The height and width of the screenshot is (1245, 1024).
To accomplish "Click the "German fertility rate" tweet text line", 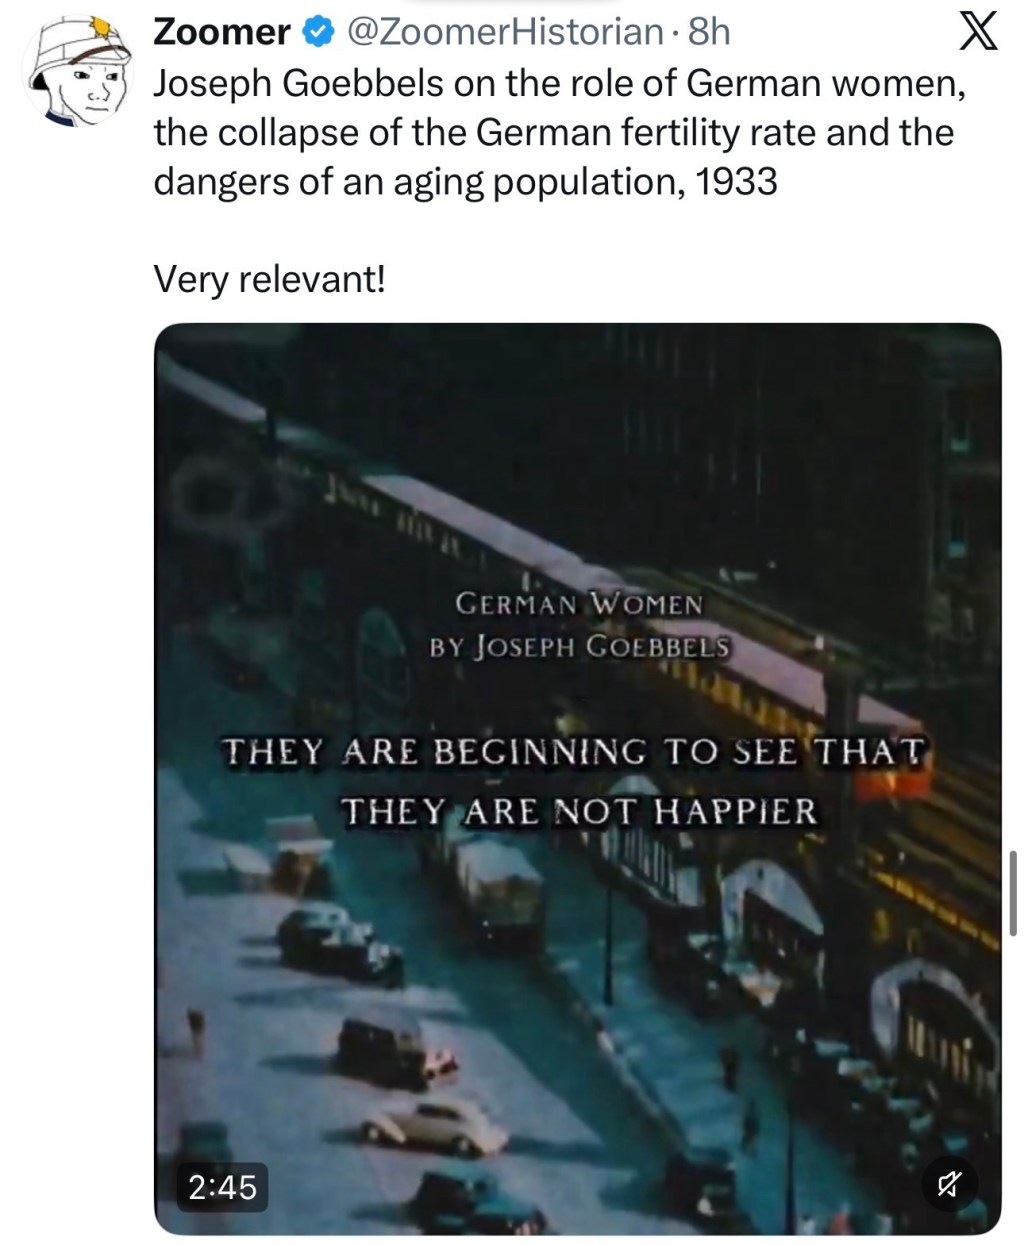I will tap(553, 132).
